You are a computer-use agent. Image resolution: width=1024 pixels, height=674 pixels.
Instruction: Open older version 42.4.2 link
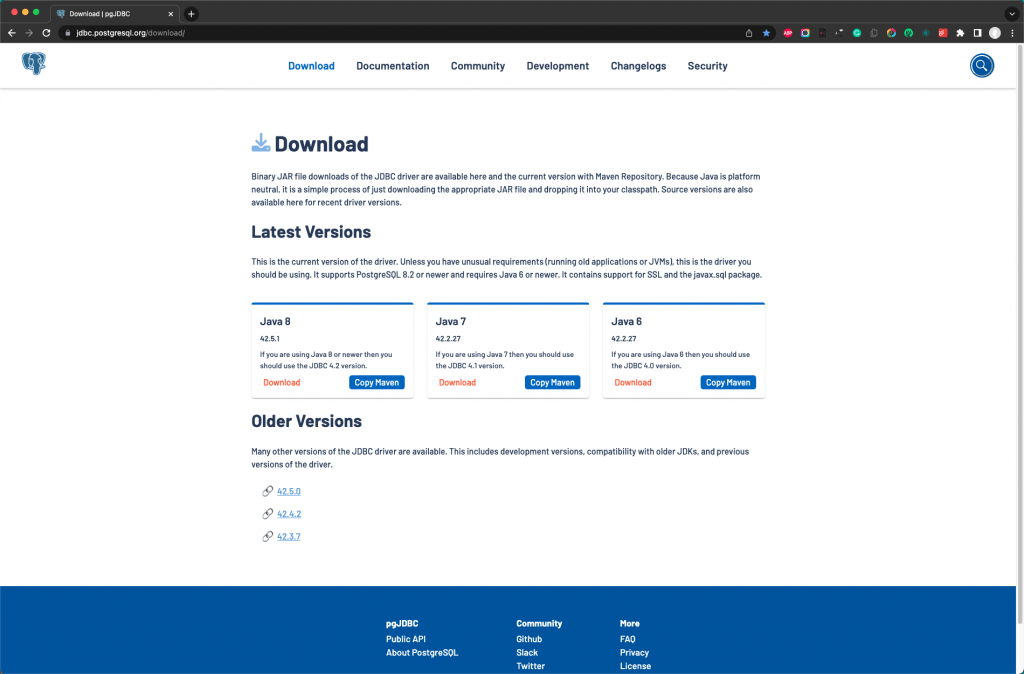[x=289, y=514]
